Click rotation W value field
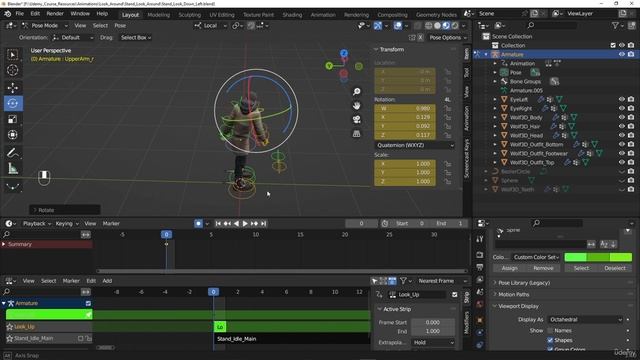Image resolution: width=640 pixels, height=360 pixels. coord(405,108)
